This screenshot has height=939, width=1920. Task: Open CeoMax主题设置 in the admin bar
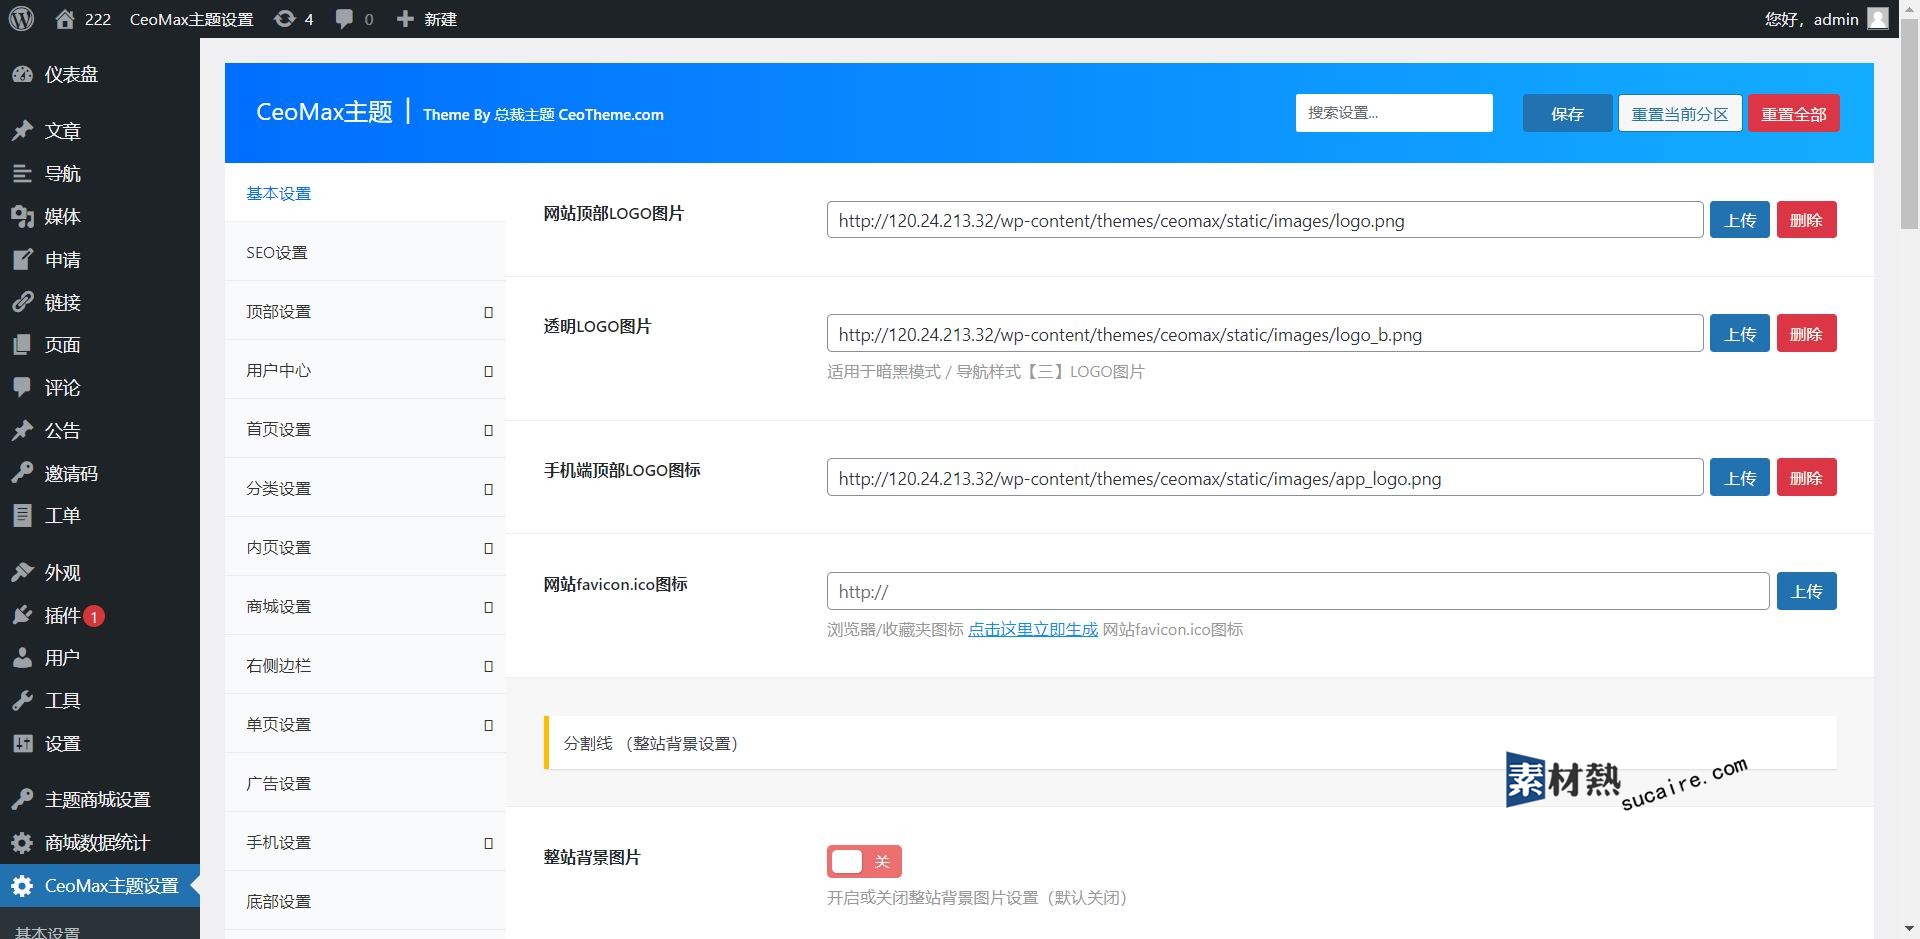pos(191,19)
